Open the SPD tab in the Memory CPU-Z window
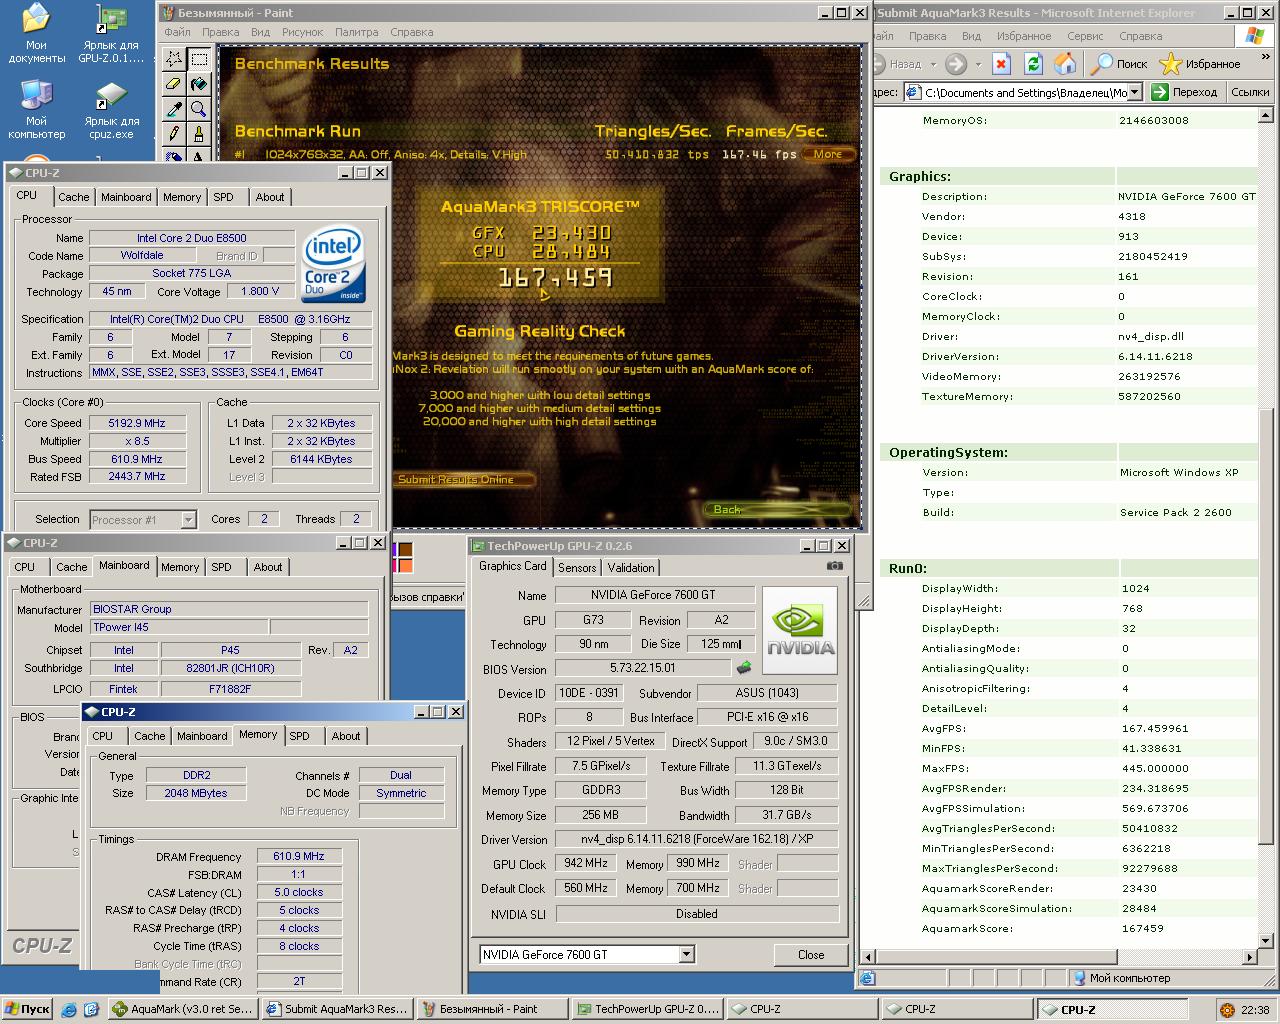The image size is (1280, 1024). 299,735
